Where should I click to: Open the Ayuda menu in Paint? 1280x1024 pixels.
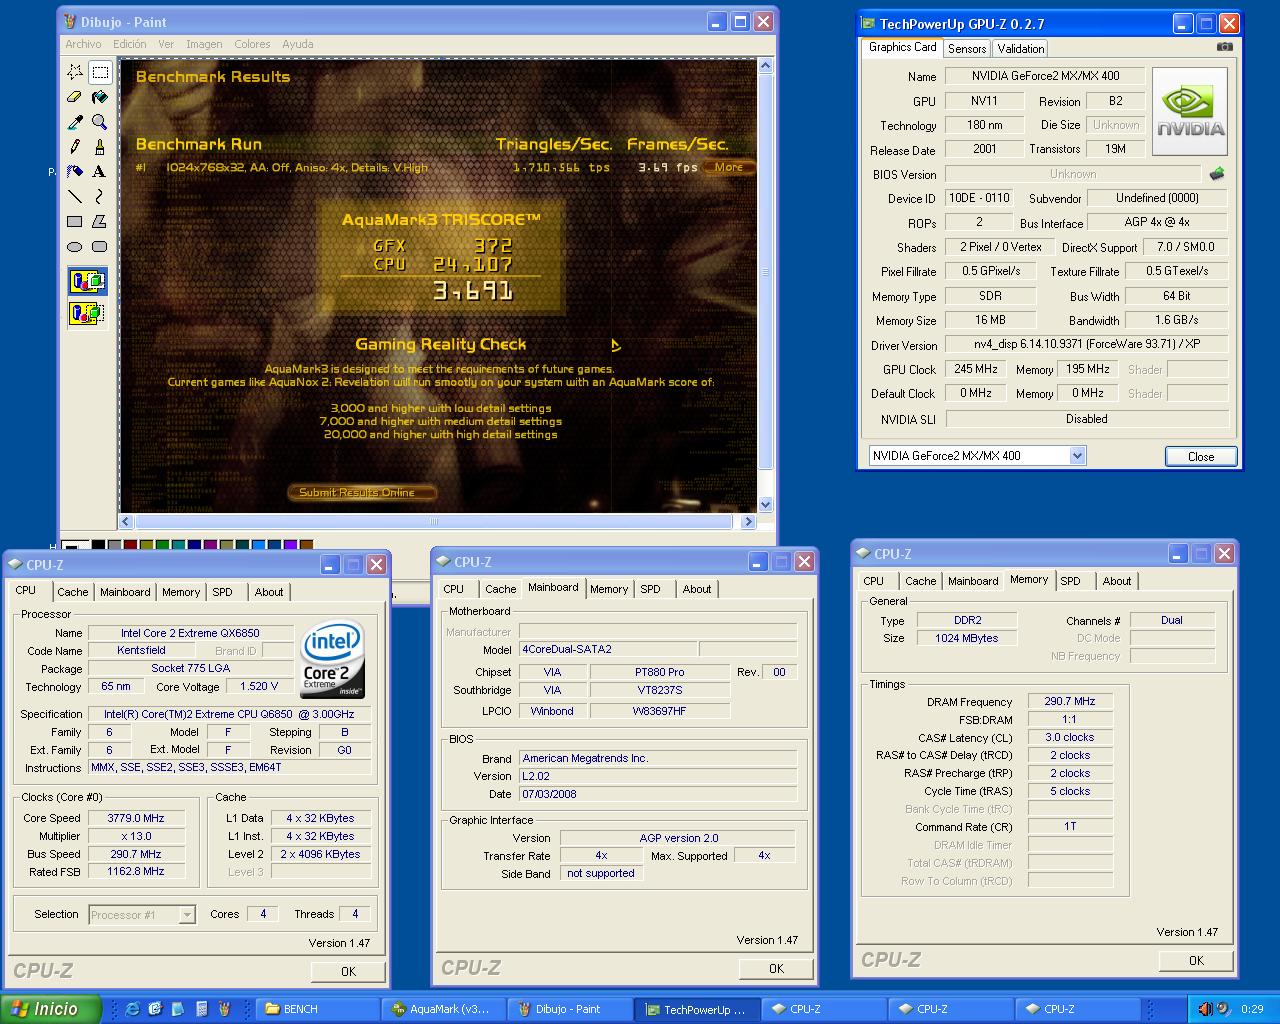pos(298,44)
